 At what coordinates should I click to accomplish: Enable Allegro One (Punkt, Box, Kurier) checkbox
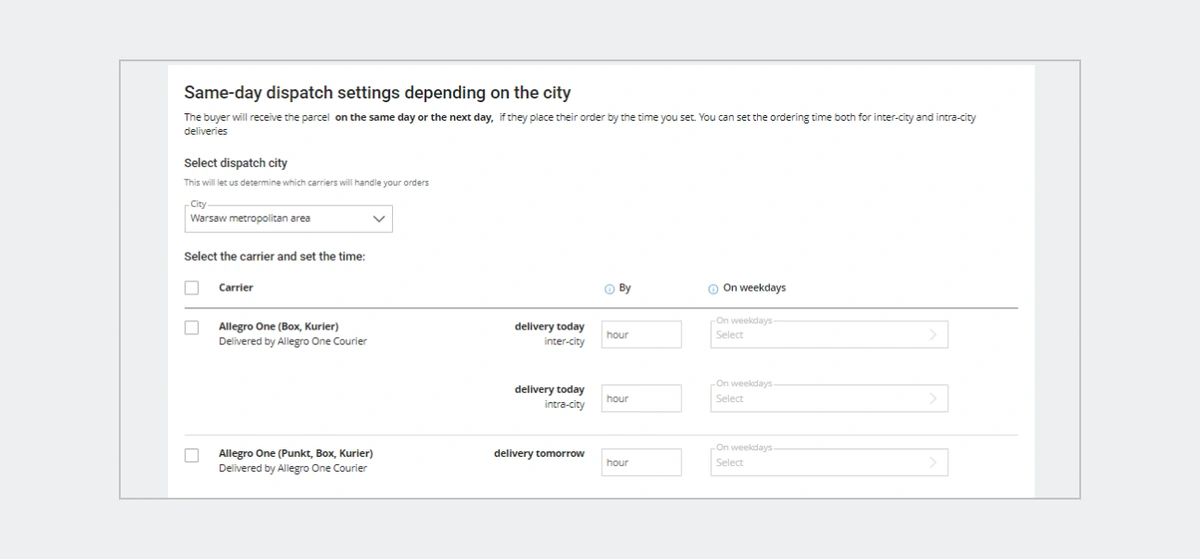click(x=192, y=455)
